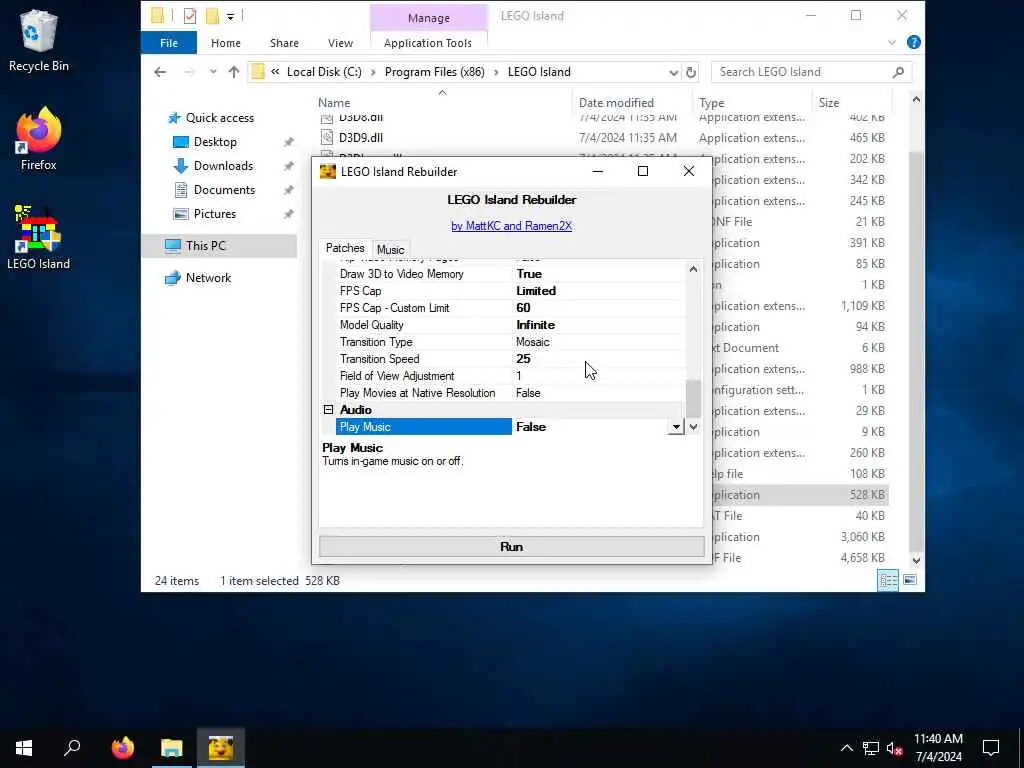This screenshot has height=768, width=1024.
Task: Go up one folder level
Action: (x=234, y=72)
